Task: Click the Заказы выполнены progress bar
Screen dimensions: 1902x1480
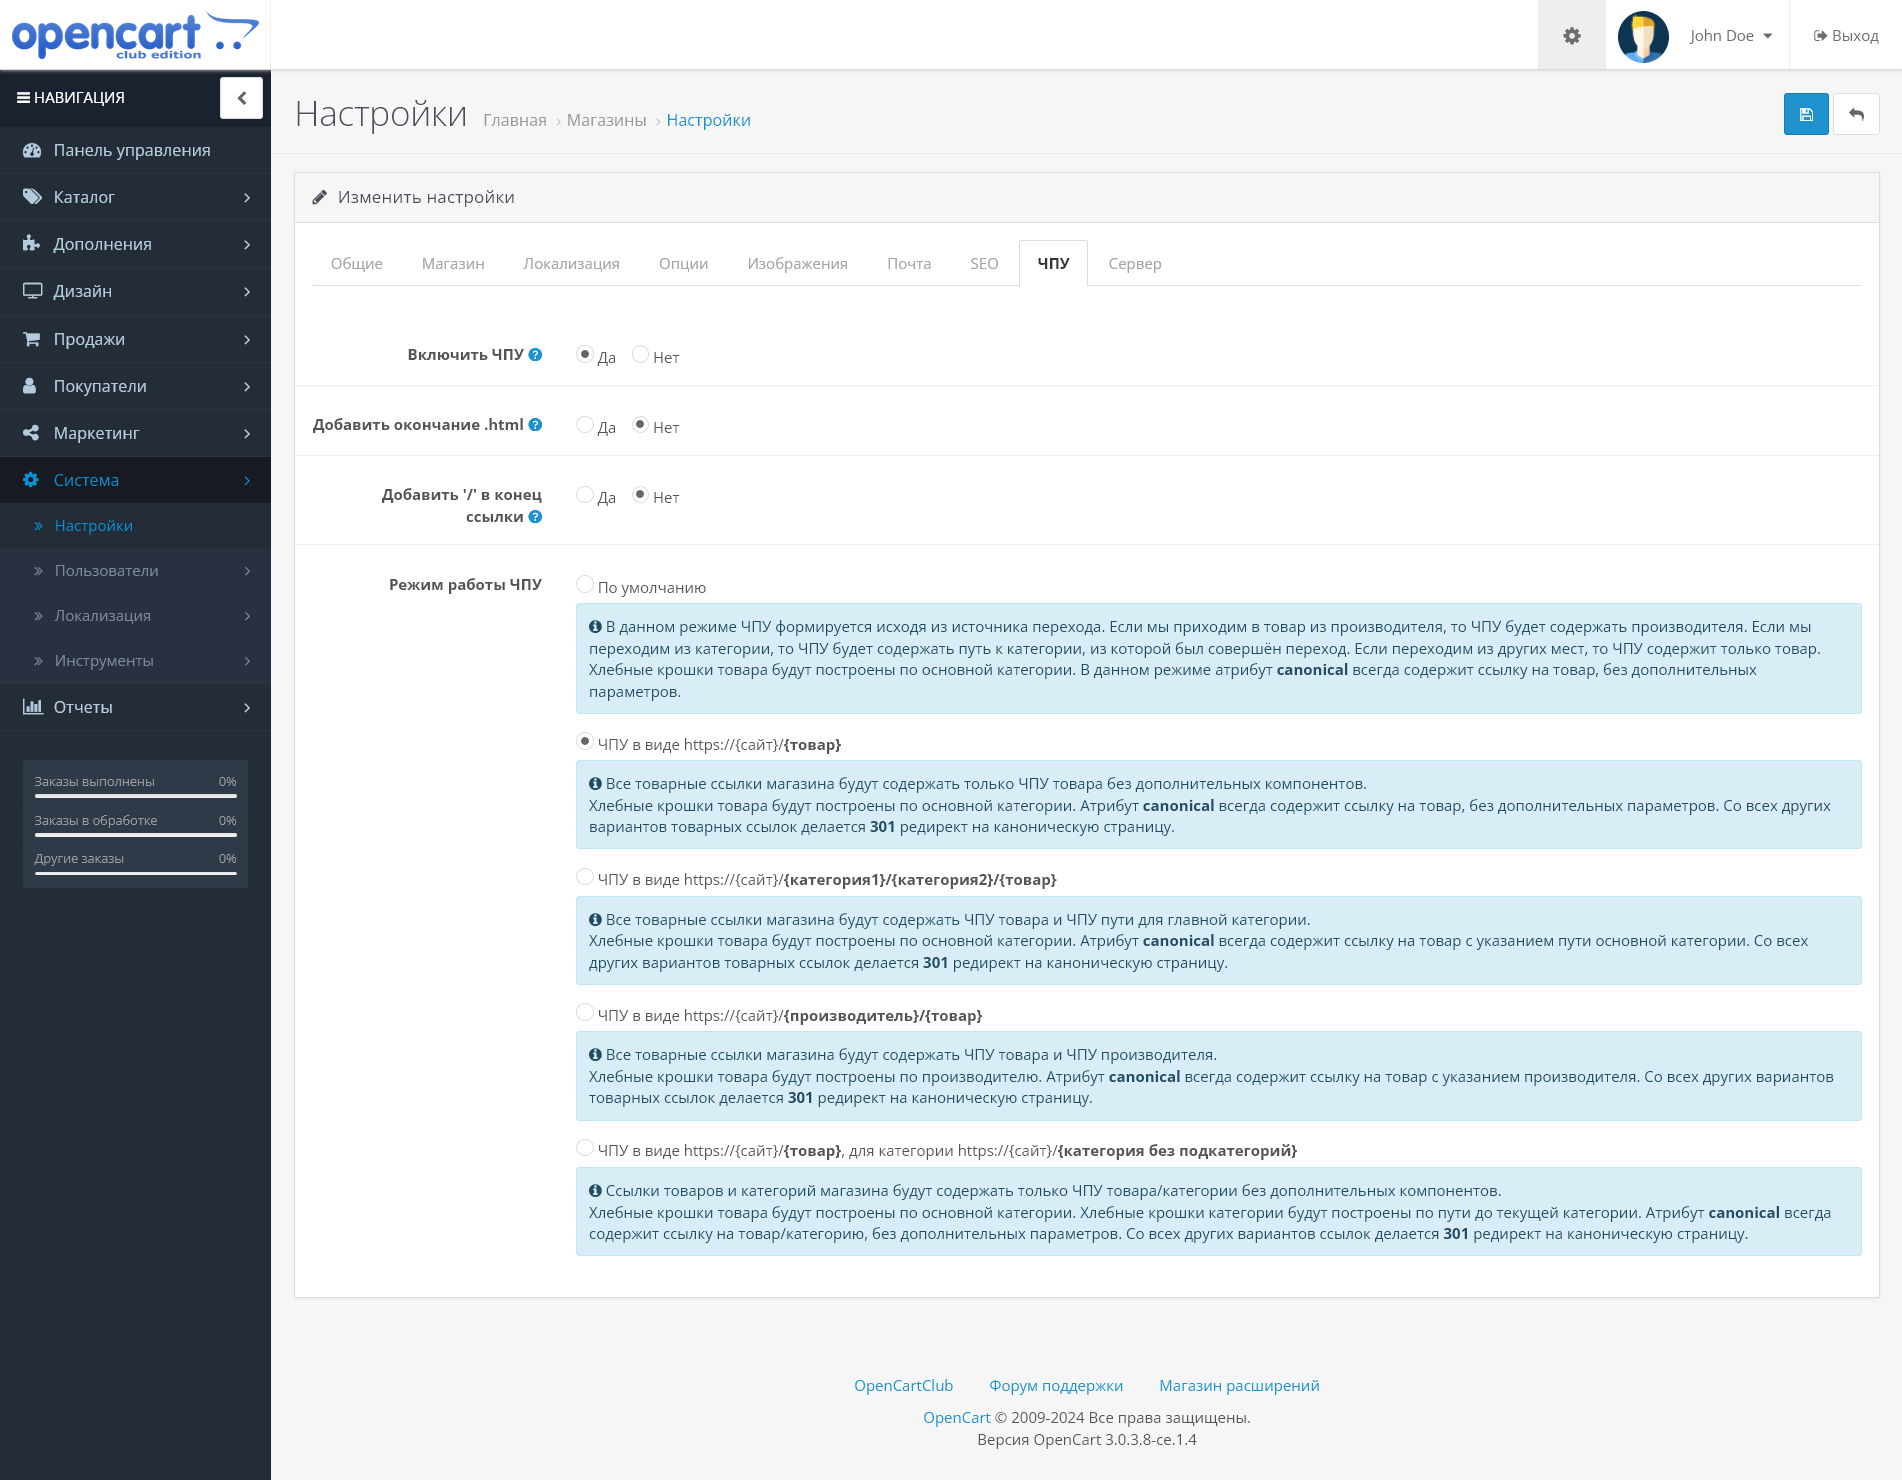Action: point(135,795)
